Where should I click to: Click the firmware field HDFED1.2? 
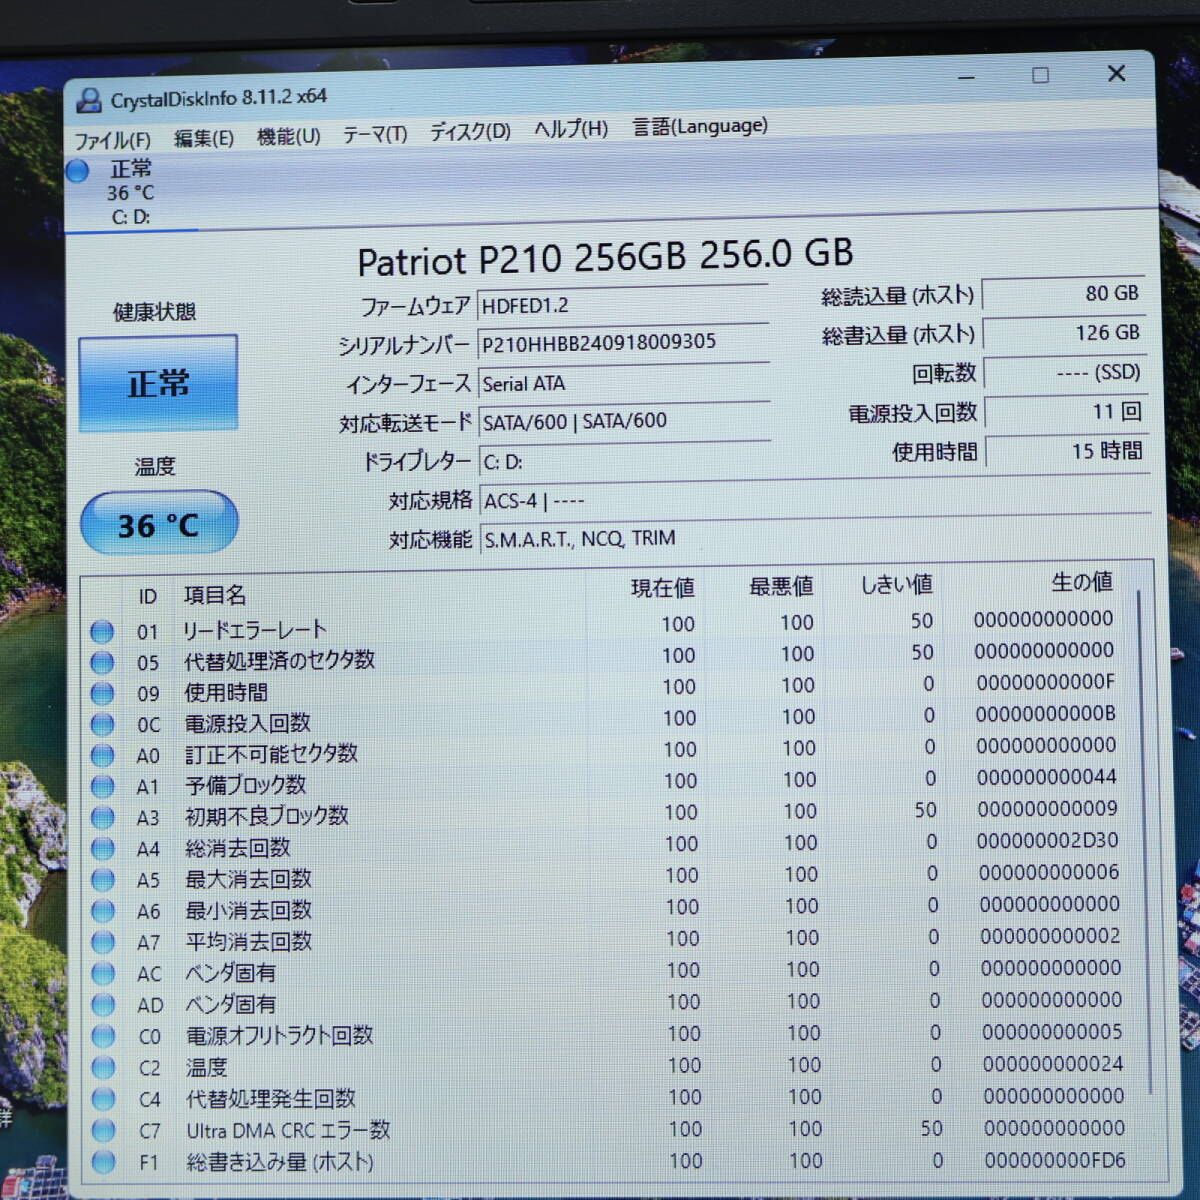(622, 304)
